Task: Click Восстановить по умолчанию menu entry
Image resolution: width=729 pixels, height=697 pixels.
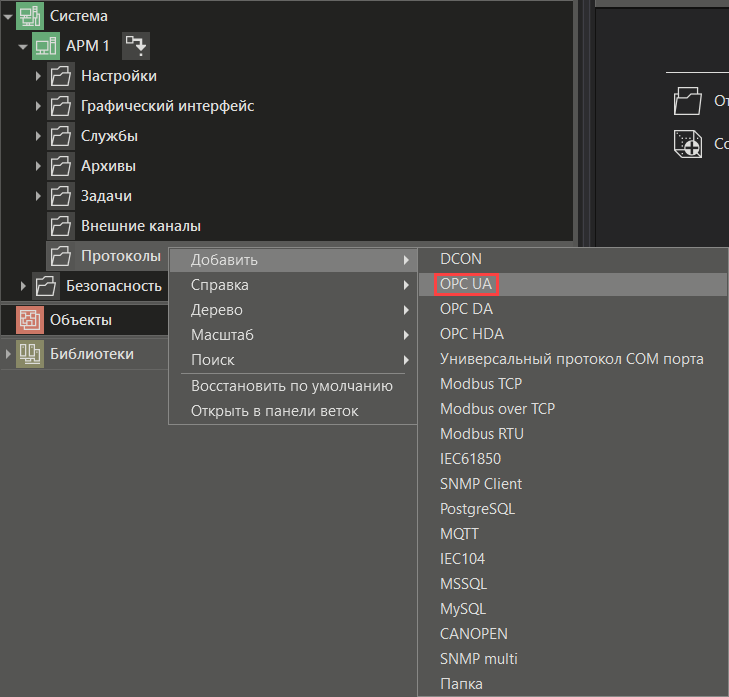Action: (x=291, y=386)
